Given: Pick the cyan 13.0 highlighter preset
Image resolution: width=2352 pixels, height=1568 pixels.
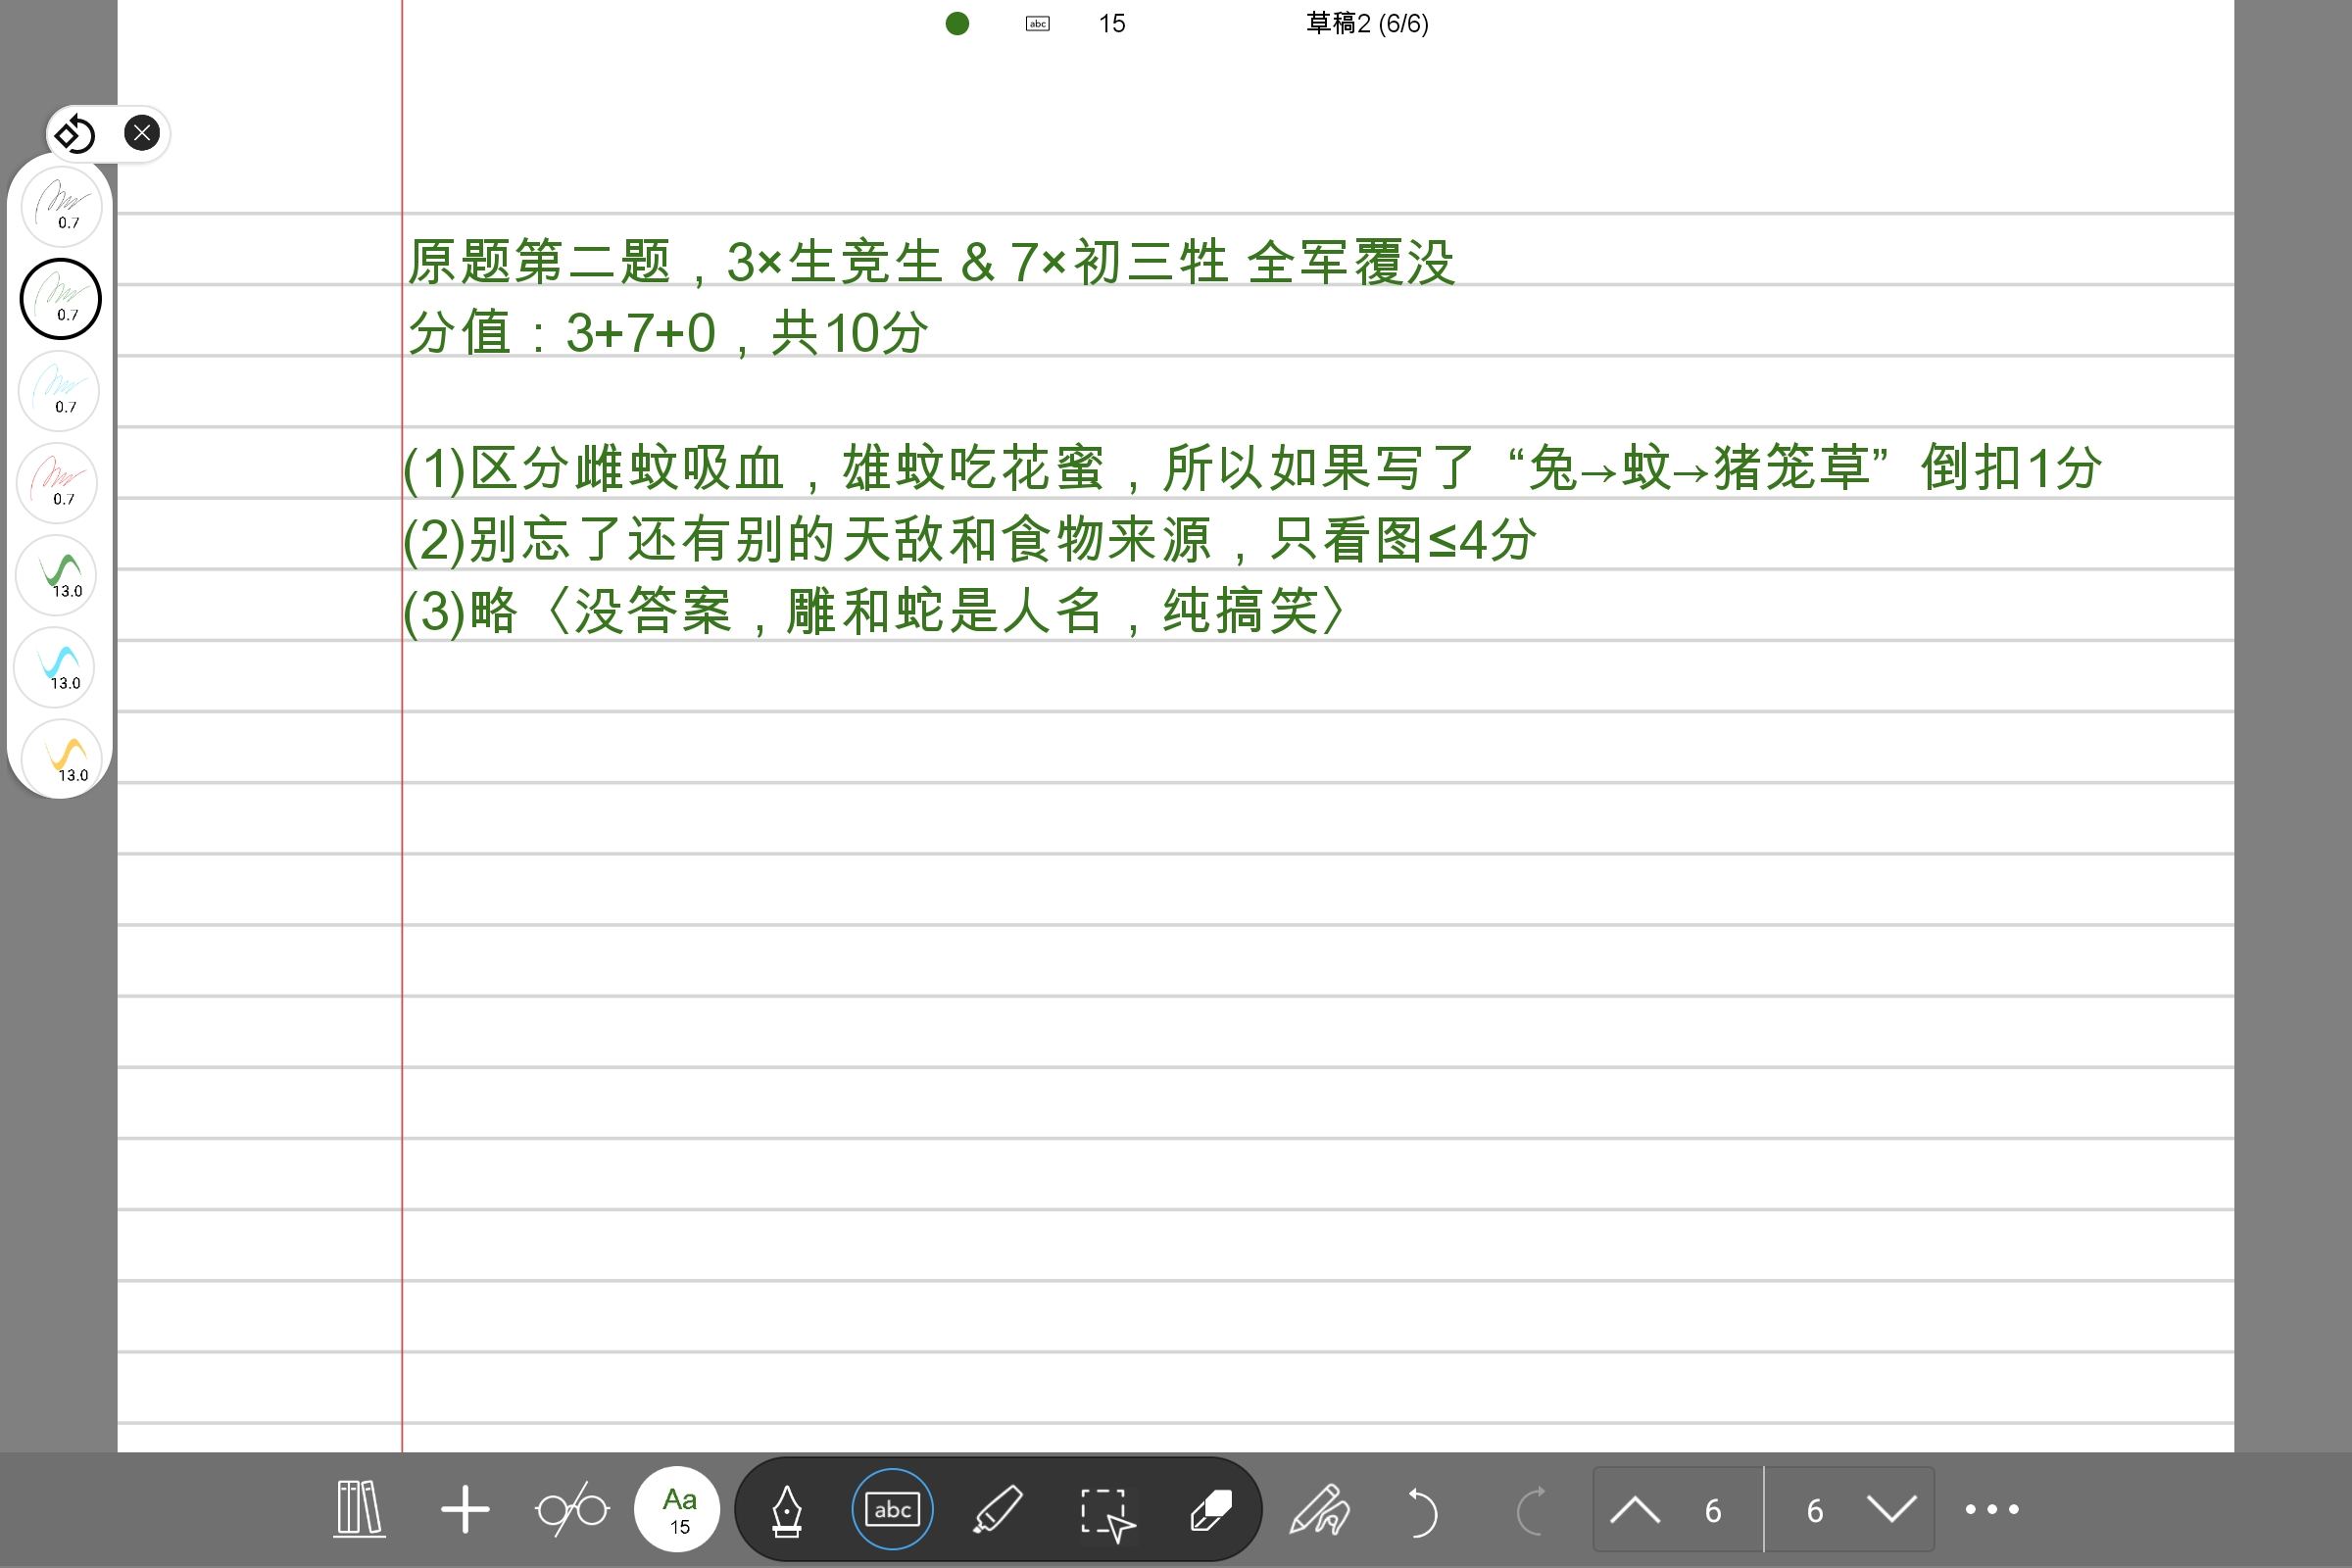Looking at the screenshot, I should pos(54,667).
